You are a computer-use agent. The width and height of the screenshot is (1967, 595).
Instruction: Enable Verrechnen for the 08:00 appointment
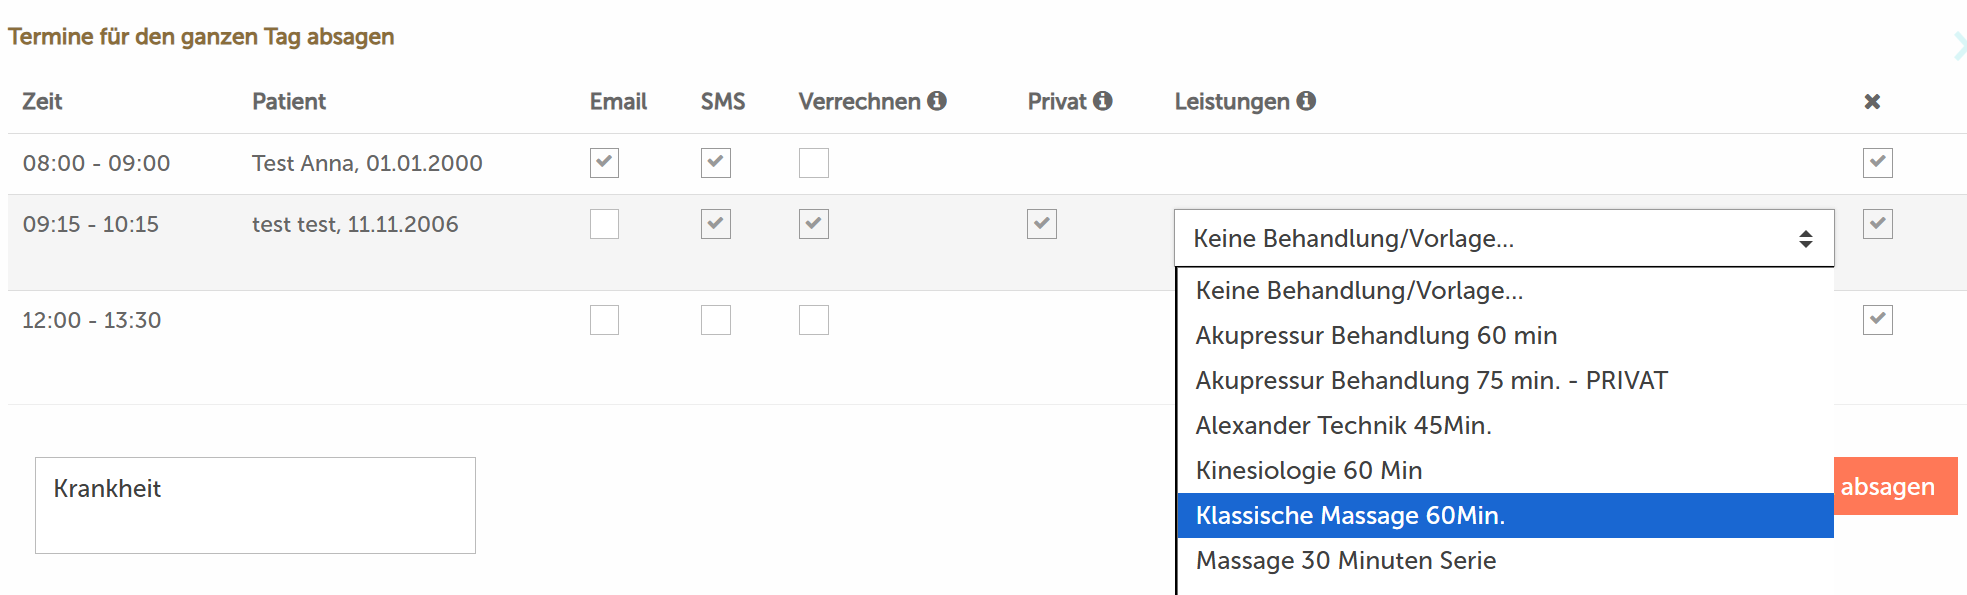tap(813, 163)
